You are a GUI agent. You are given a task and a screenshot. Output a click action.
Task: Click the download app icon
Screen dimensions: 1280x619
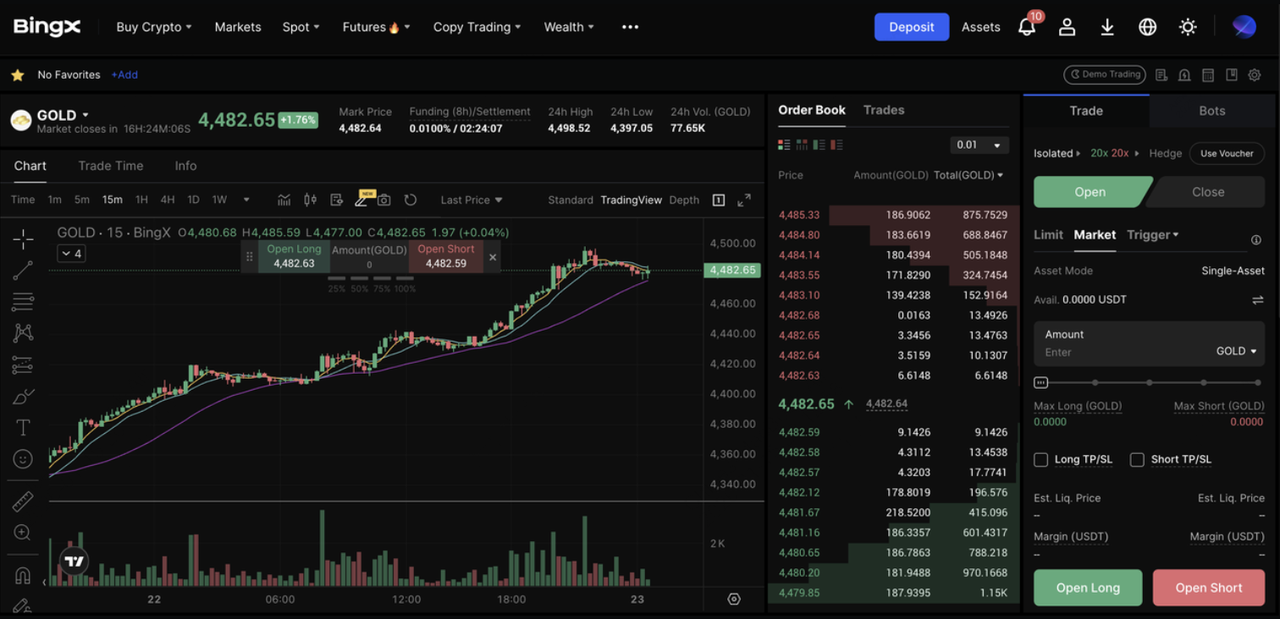(x=1107, y=27)
